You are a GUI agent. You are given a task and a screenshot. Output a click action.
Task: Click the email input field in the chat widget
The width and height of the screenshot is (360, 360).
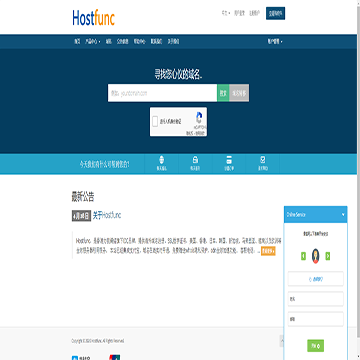[x=315, y=319]
